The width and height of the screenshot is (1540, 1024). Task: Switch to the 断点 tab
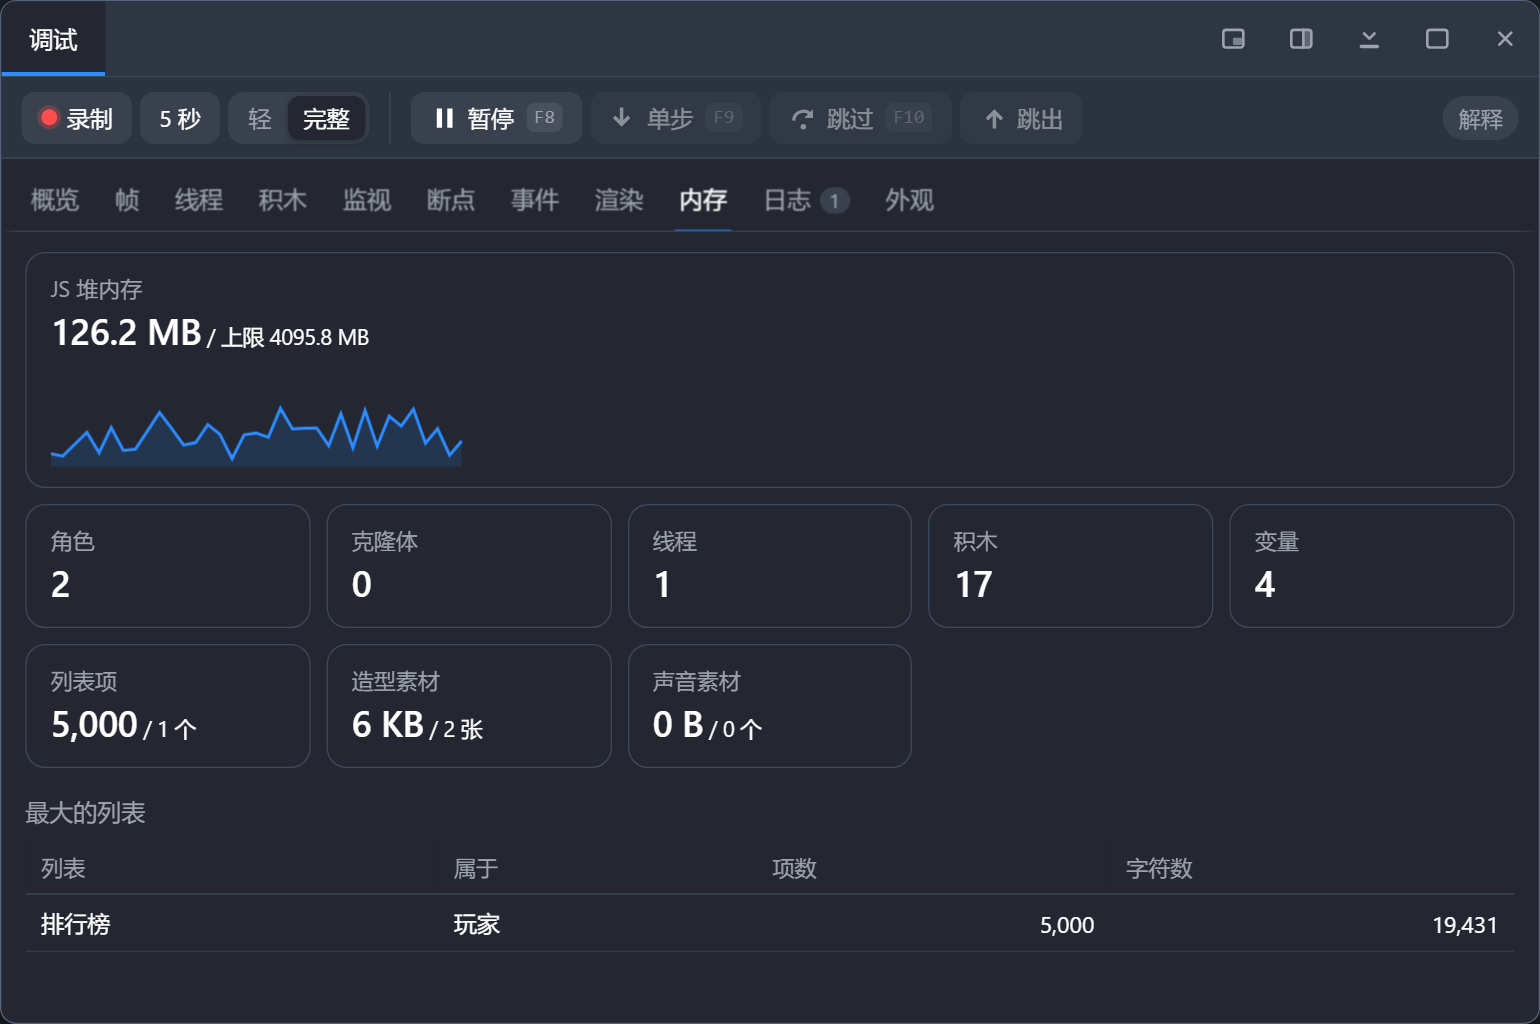tap(451, 200)
